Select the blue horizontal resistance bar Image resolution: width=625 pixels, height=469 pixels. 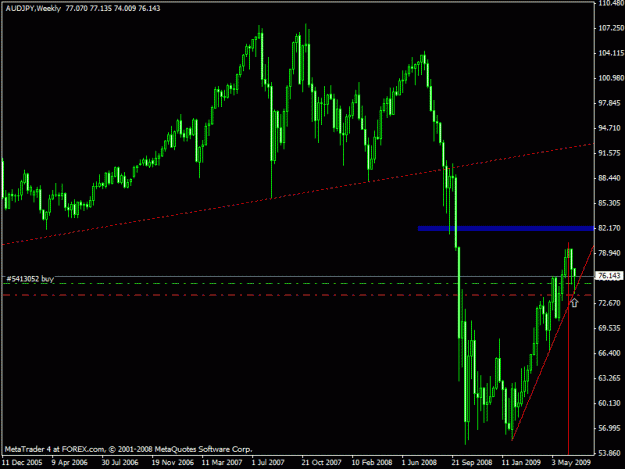point(506,228)
